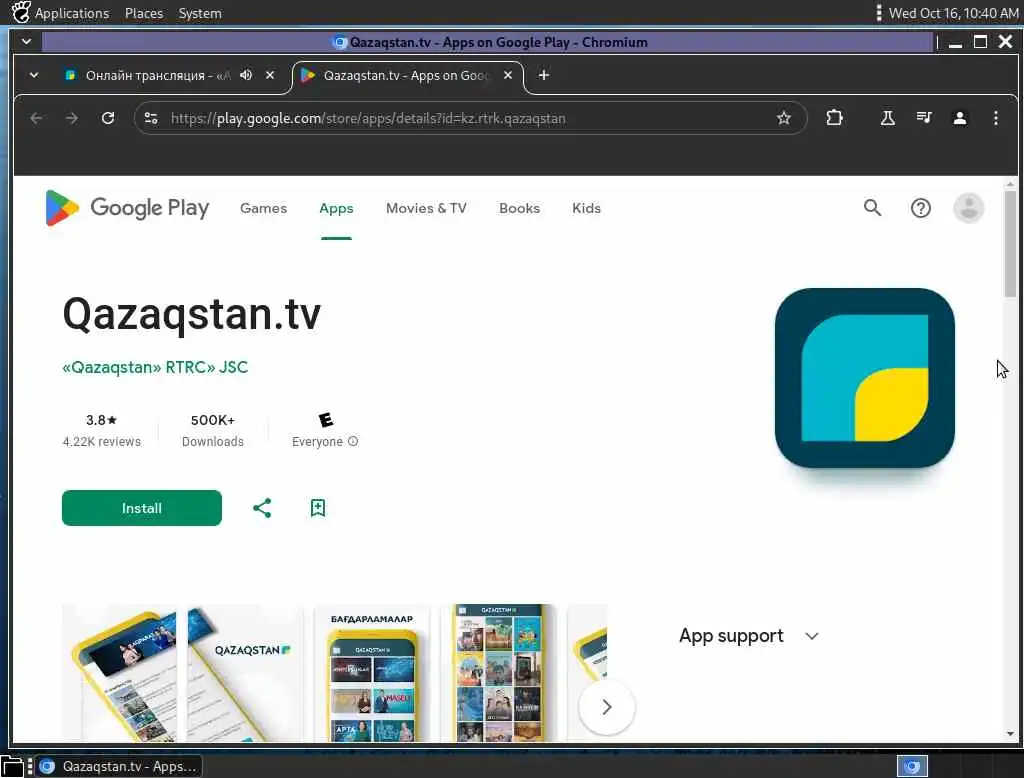Open the Chromium three-dot menu
1024x778 pixels.
tap(995, 118)
